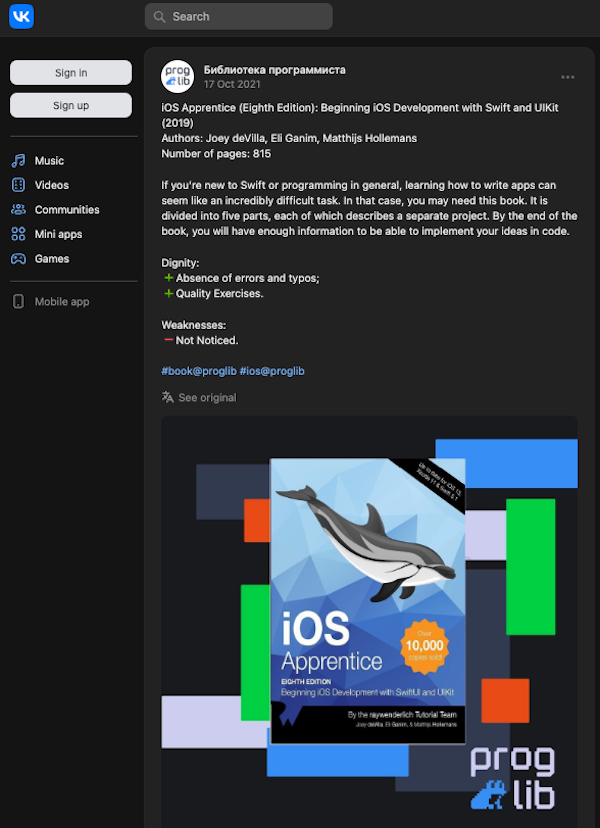The image size is (600, 828).
Task: Go to Games menu label
Action: click(x=52, y=259)
